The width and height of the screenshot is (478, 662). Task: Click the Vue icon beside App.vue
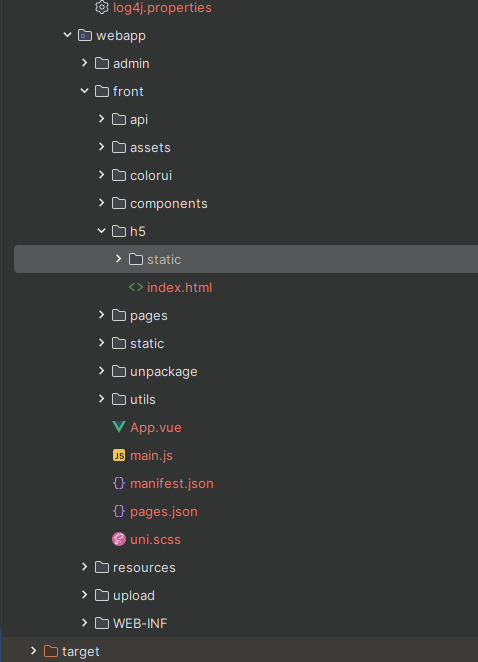pos(119,427)
